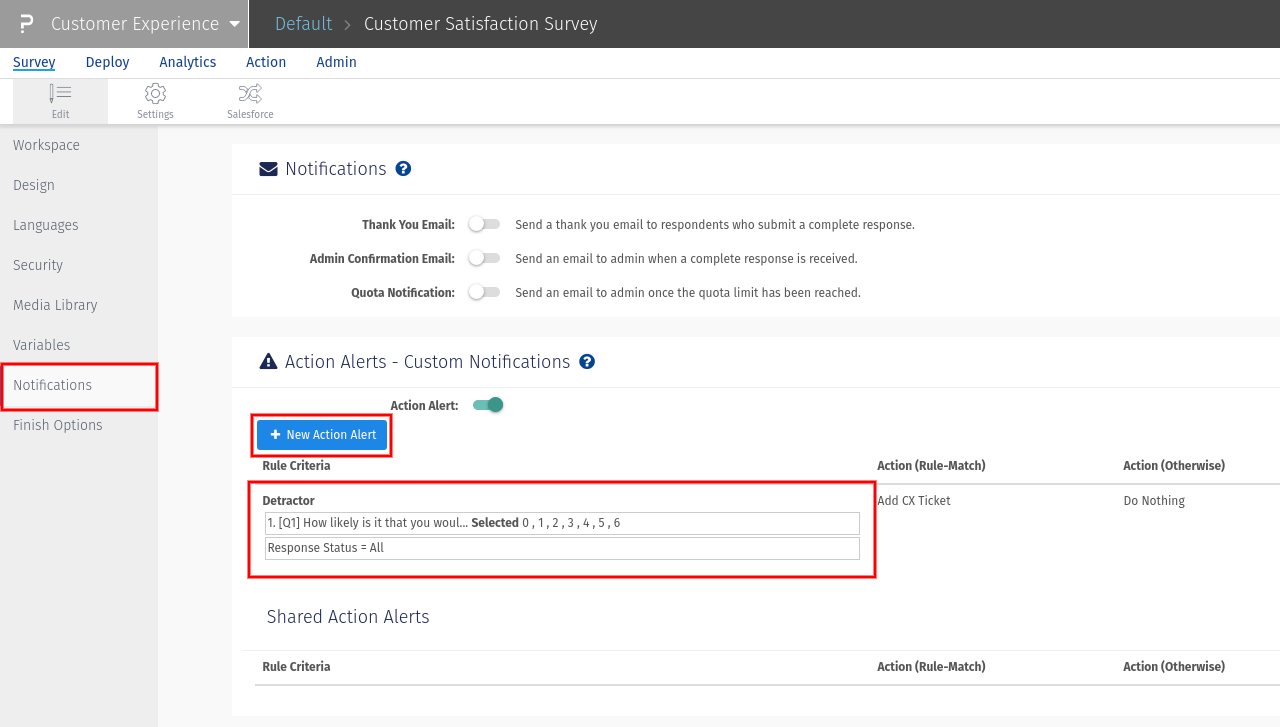Open the Settings gear icon
The height and width of the screenshot is (727, 1280).
pos(155,100)
